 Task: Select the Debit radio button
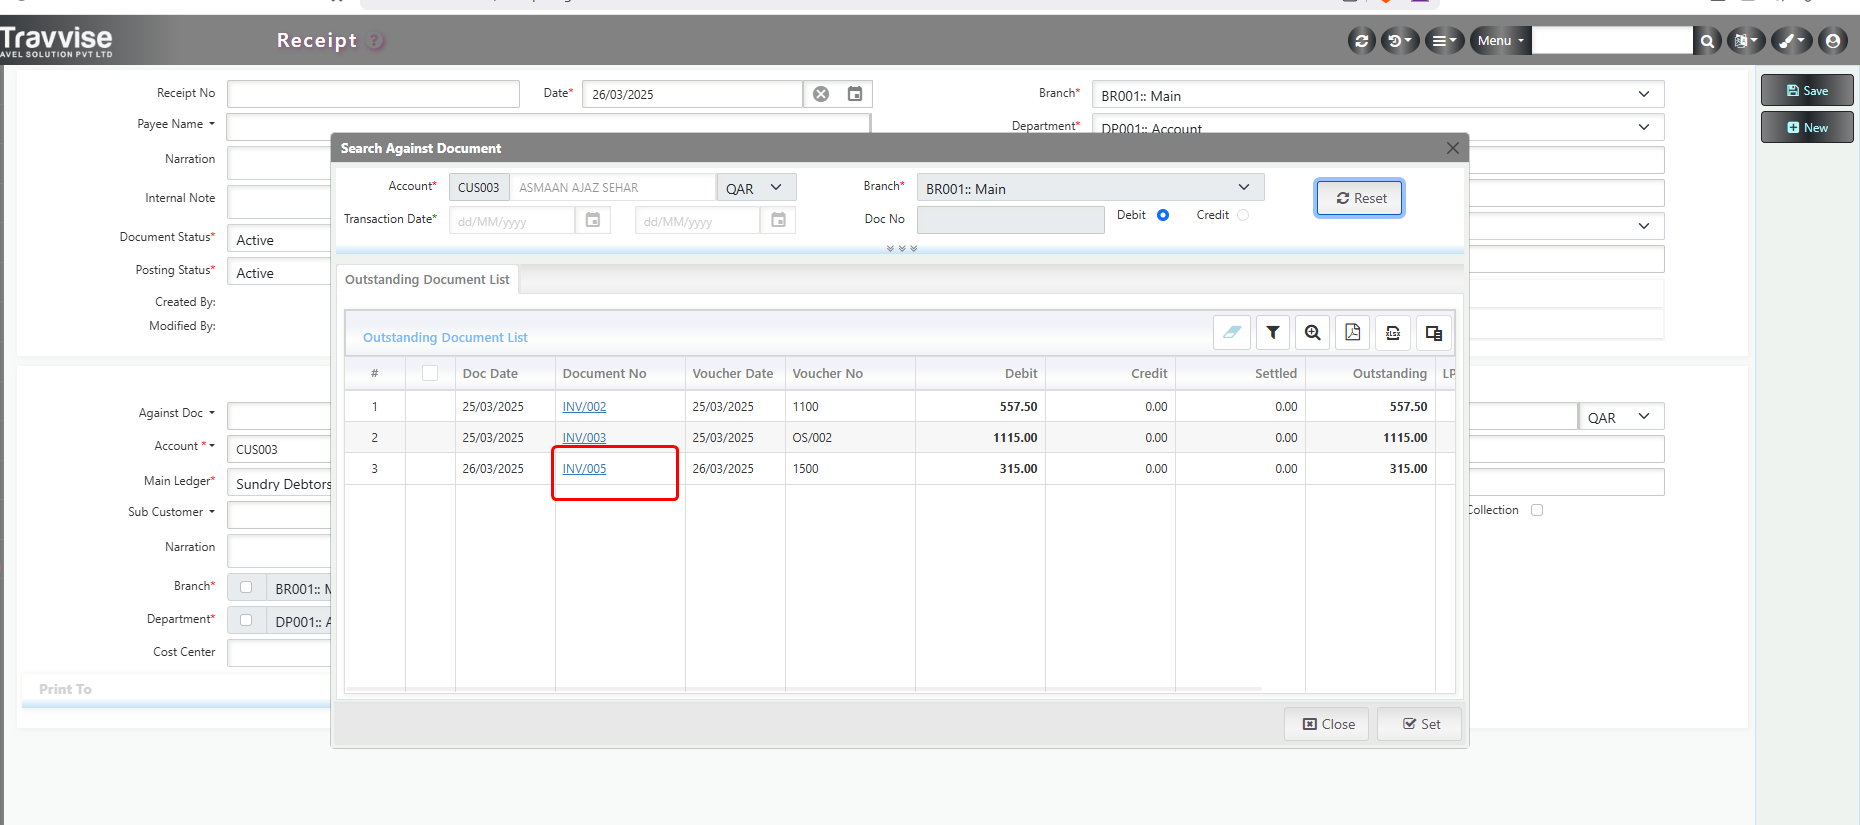[x=1163, y=215]
